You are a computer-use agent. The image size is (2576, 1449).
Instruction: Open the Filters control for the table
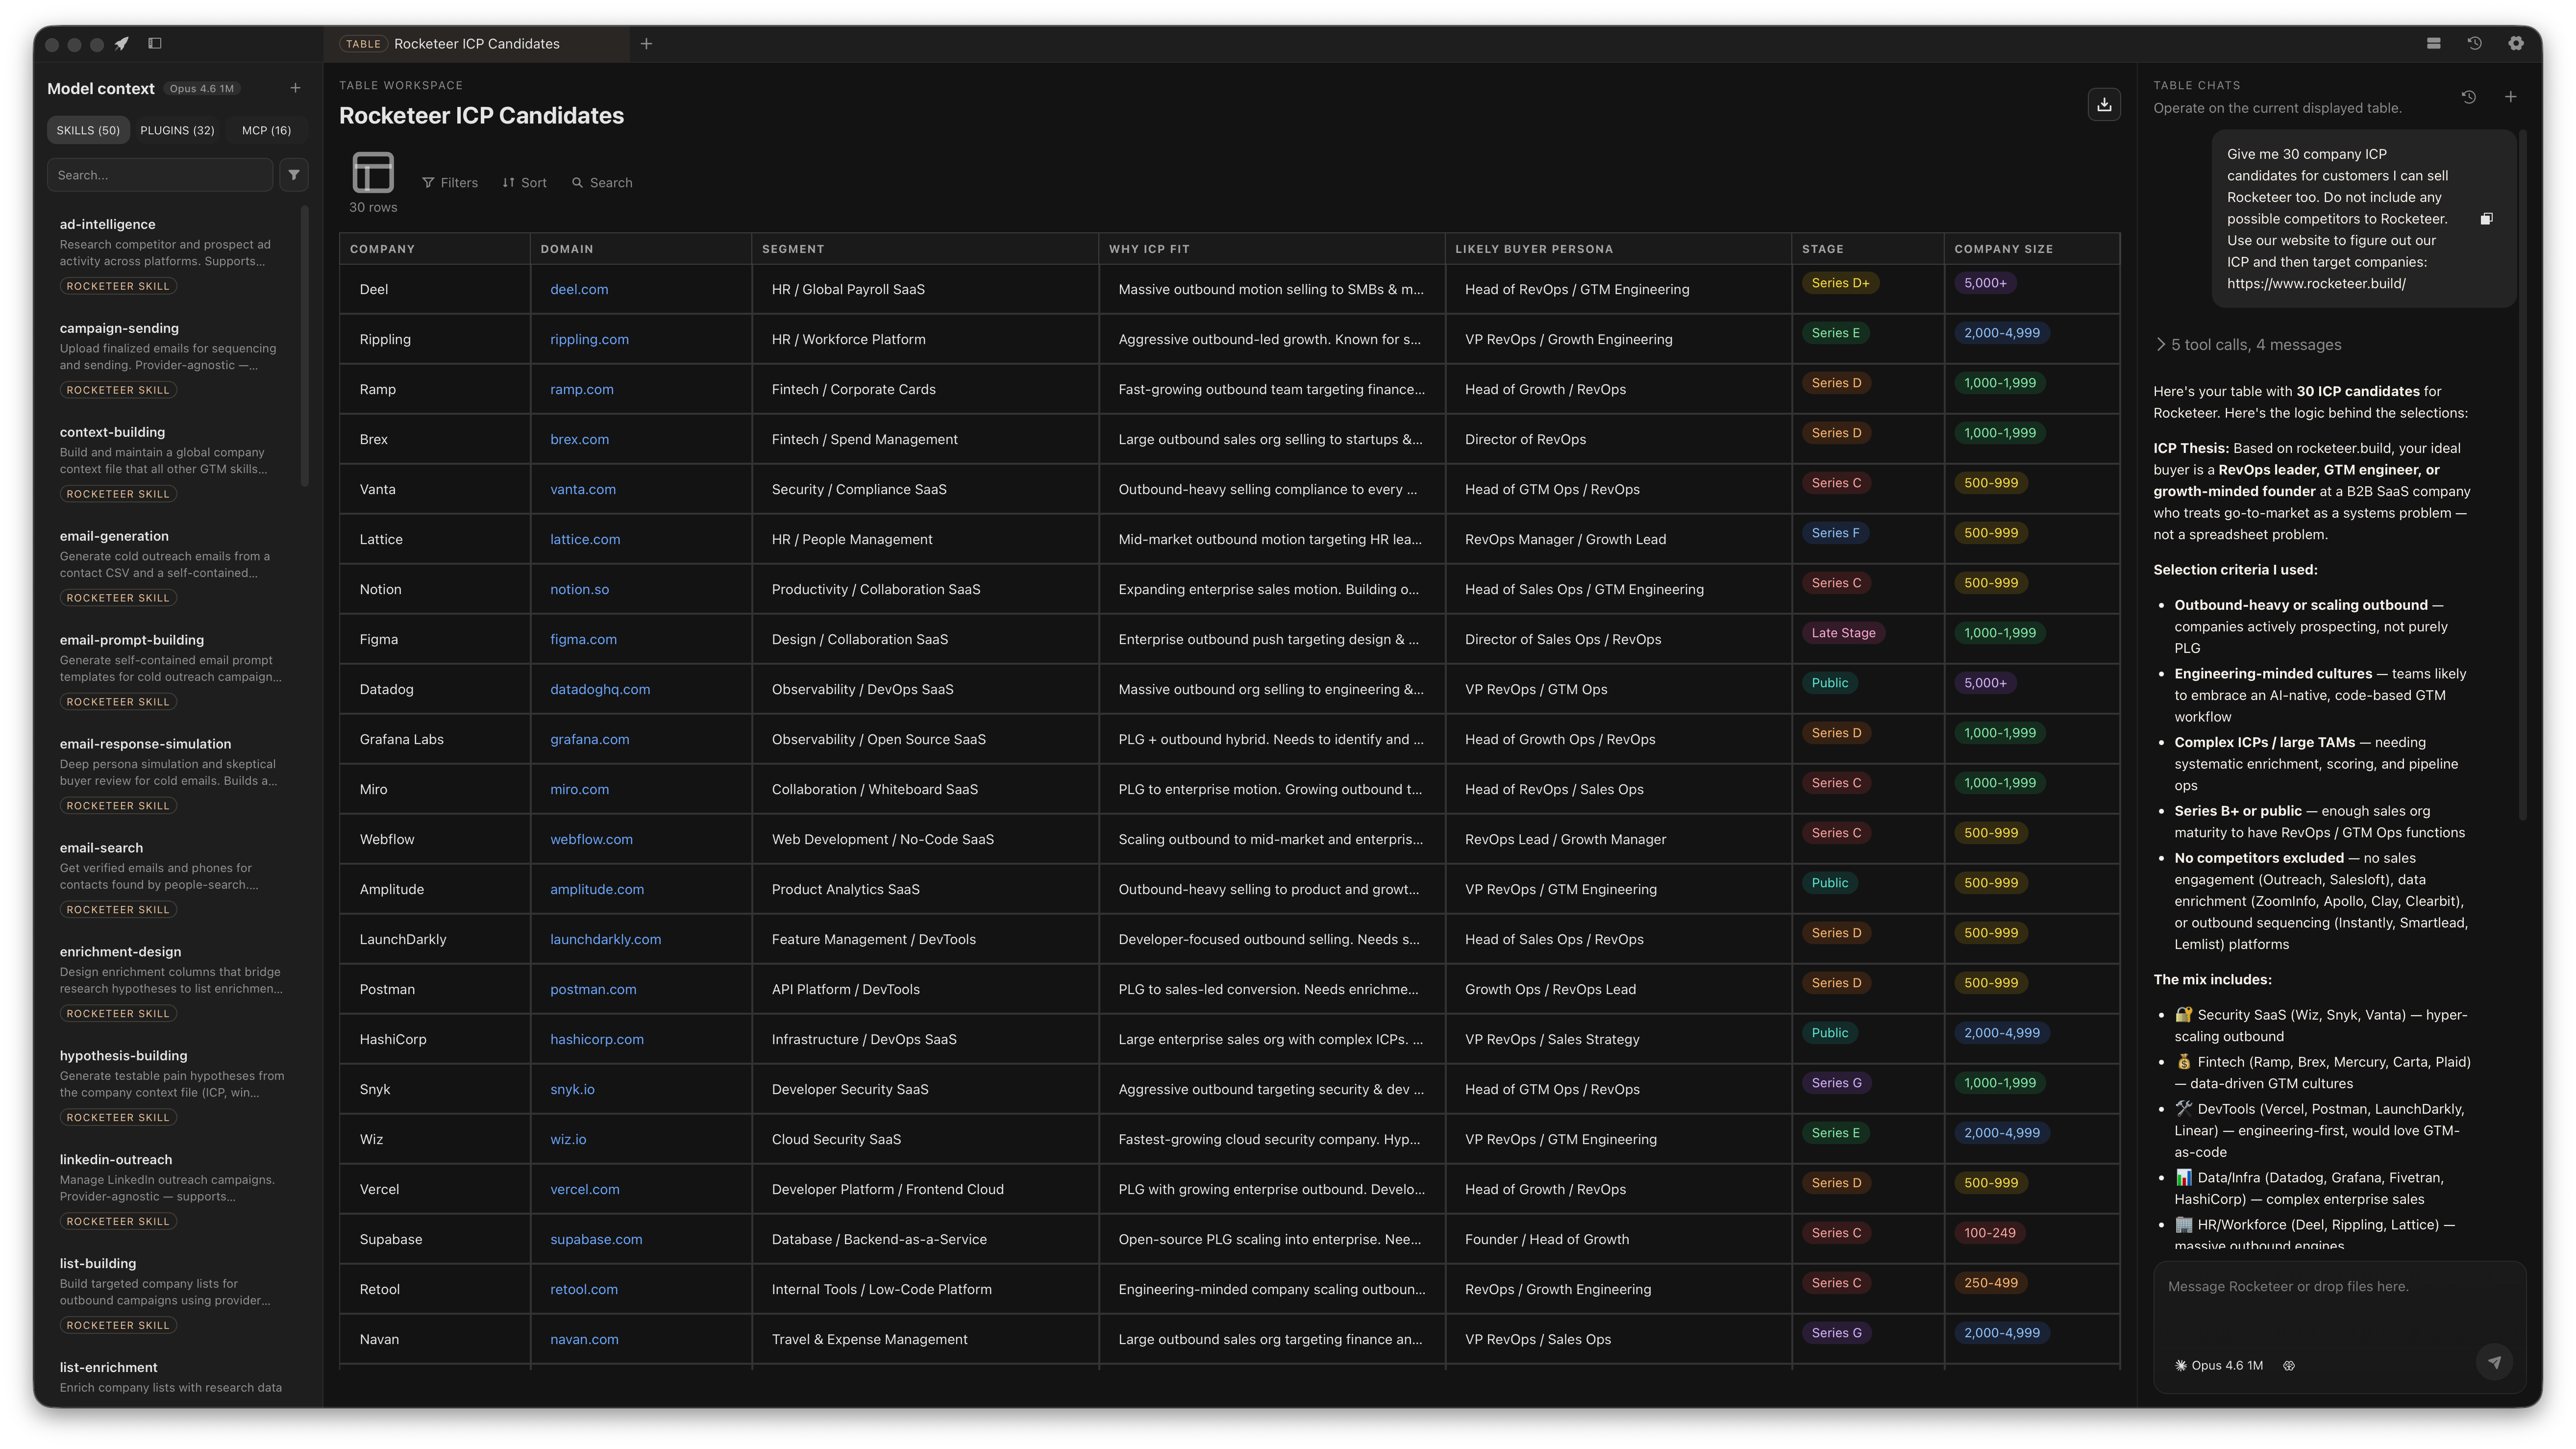click(x=450, y=182)
